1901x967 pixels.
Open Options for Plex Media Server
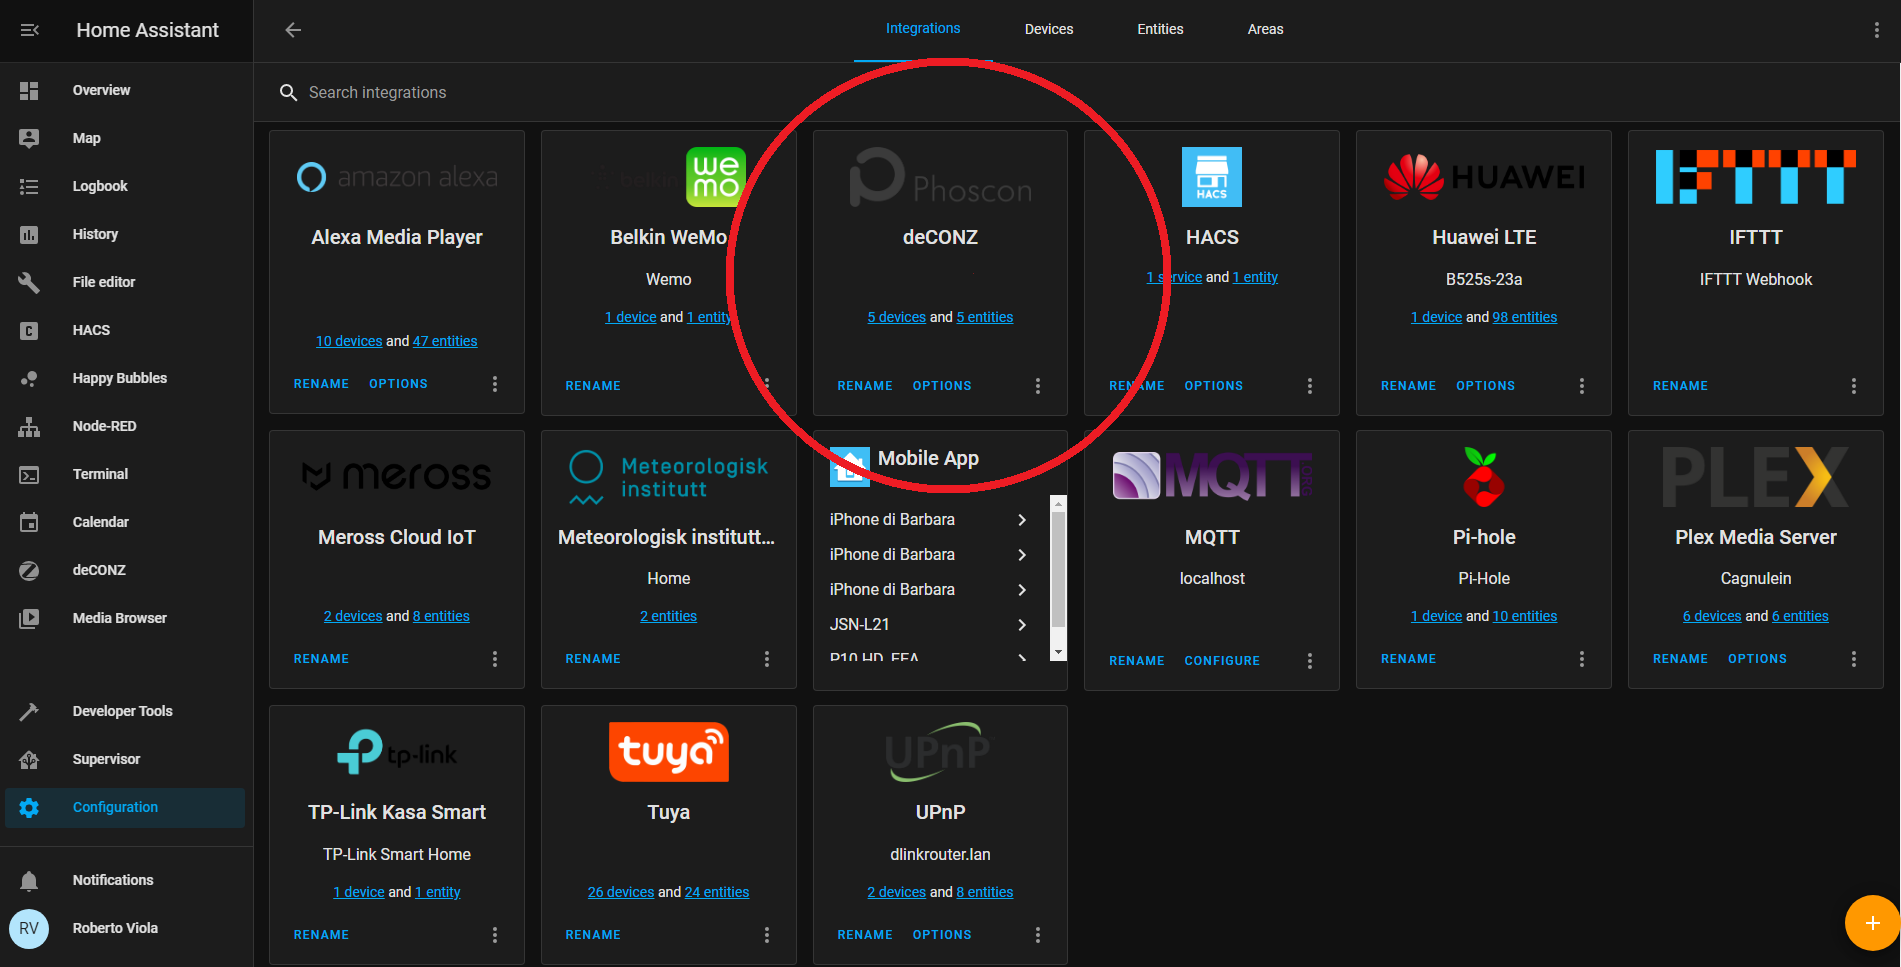tap(1757, 659)
